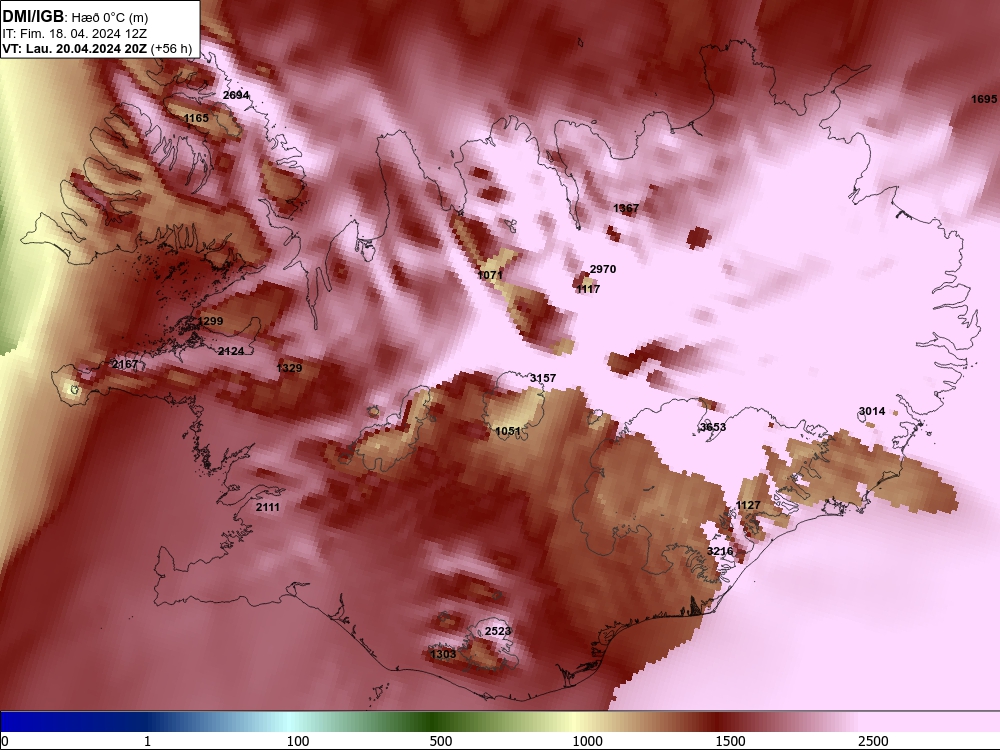
Task: Select the 1695 value label
Action: 983,99
